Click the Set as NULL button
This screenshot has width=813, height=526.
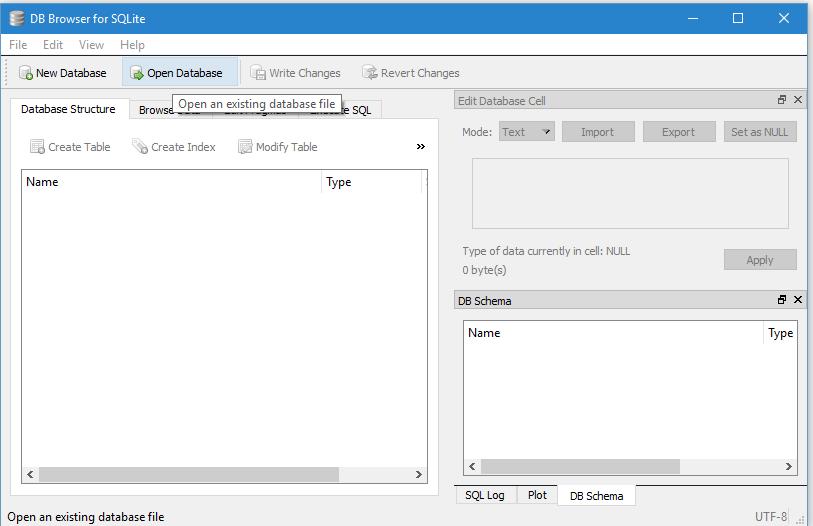(x=760, y=132)
